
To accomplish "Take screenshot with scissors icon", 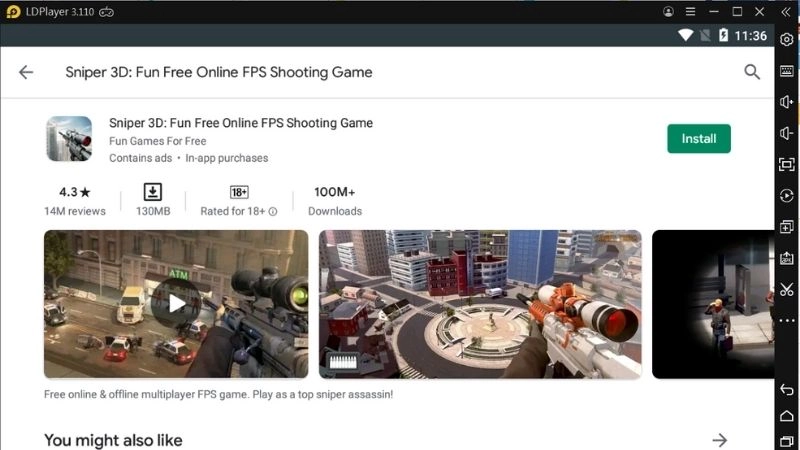I will click(787, 289).
